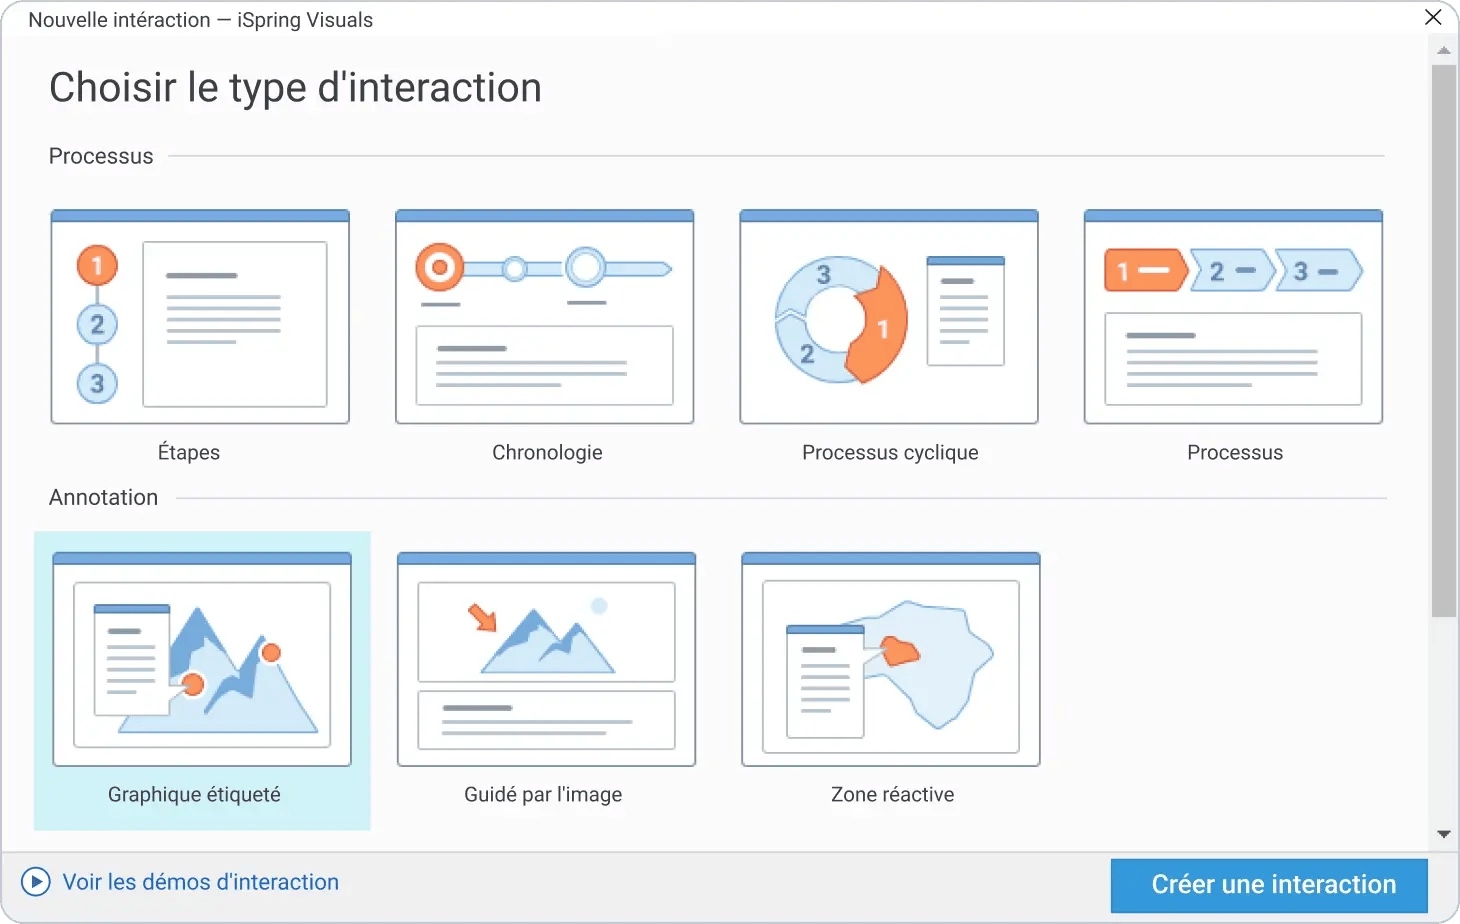Click the play icon beside démos link
Screen dimensions: 1460x924
pyautogui.click(x=36, y=882)
